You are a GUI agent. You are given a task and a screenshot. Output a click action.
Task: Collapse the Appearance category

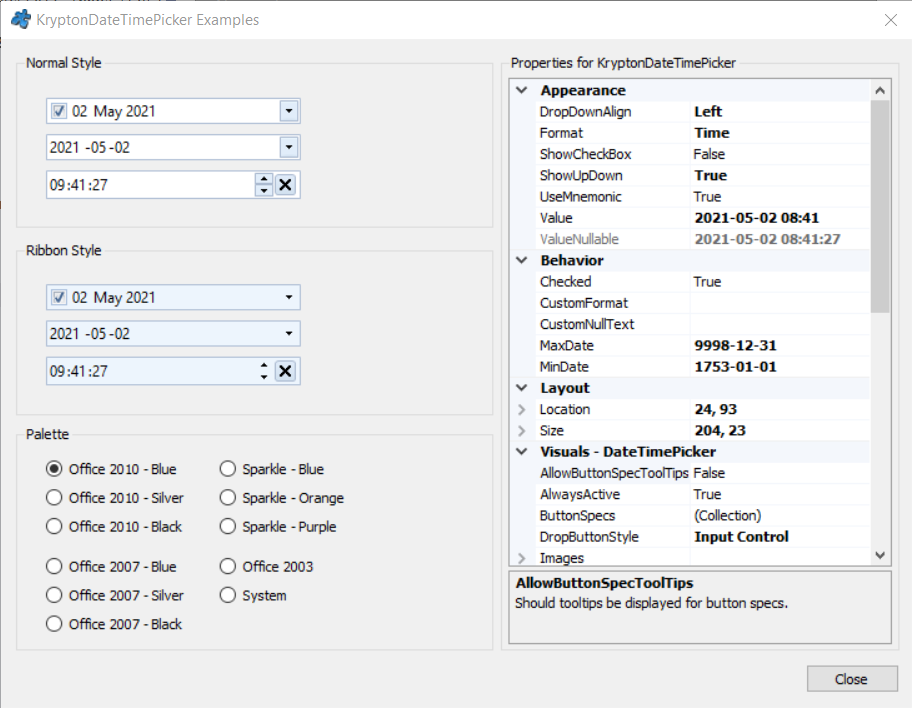click(x=522, y=90)
